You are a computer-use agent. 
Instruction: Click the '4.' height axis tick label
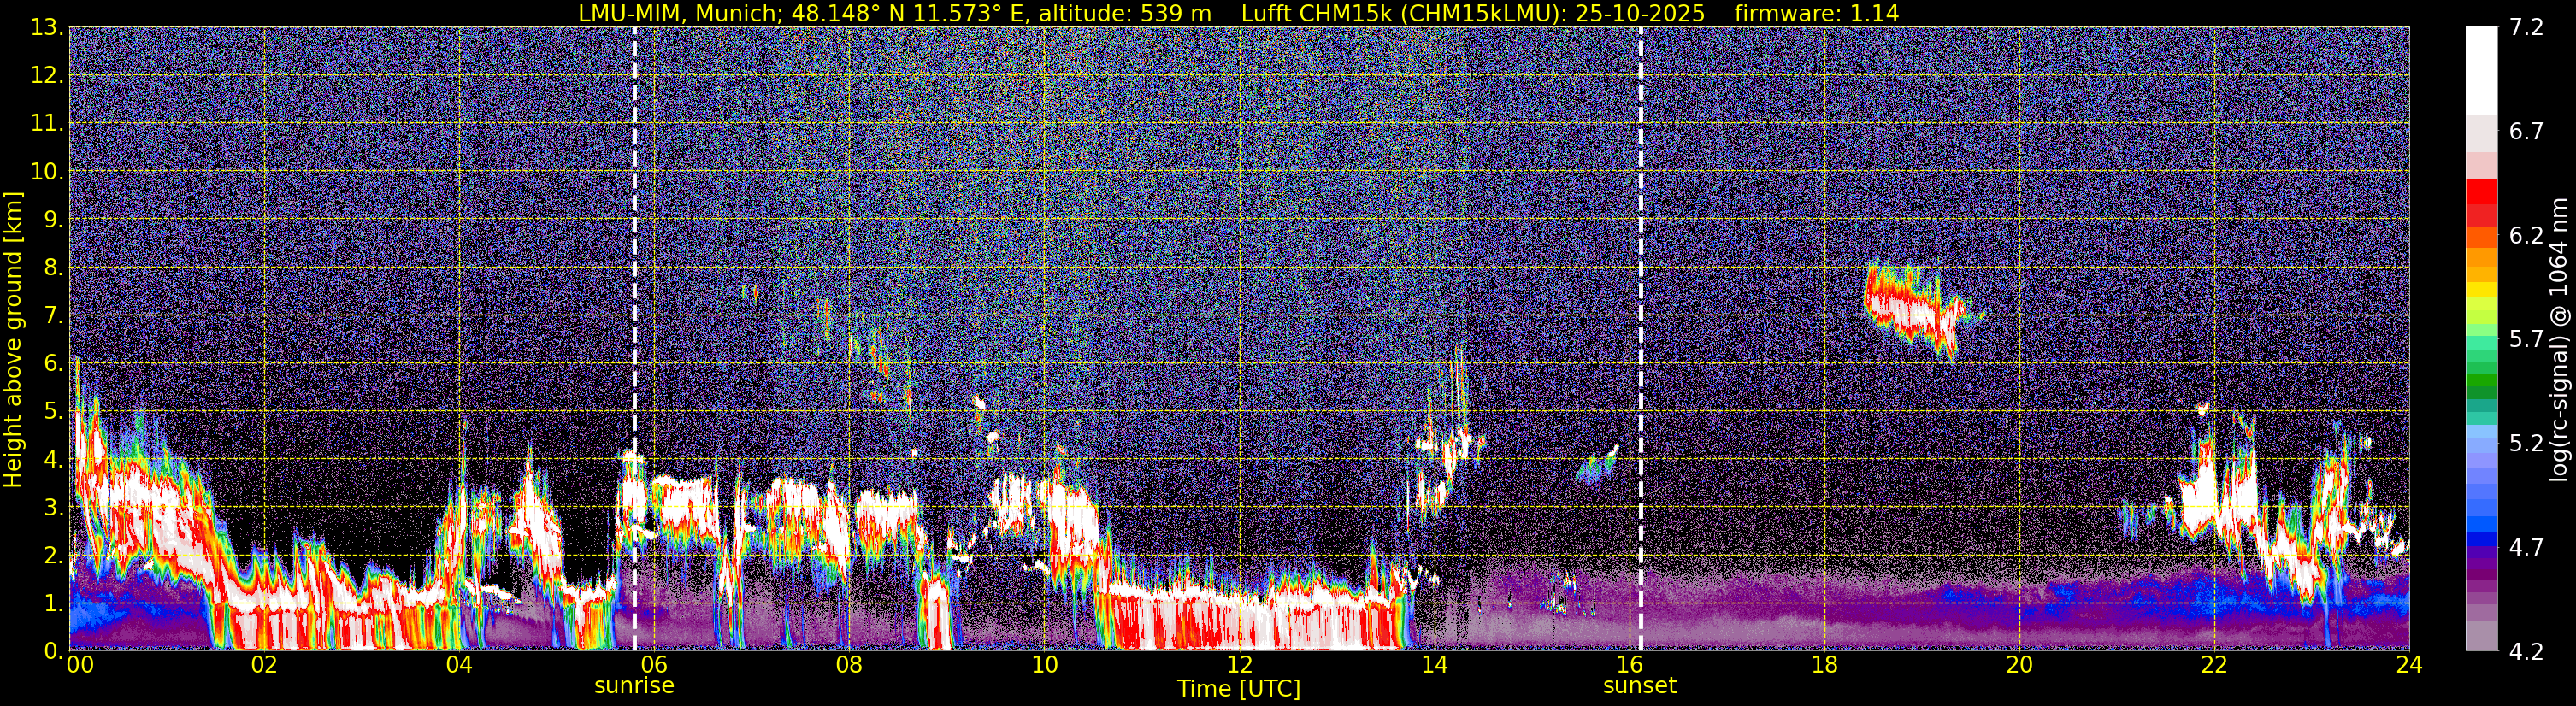(x=53, y=460)
